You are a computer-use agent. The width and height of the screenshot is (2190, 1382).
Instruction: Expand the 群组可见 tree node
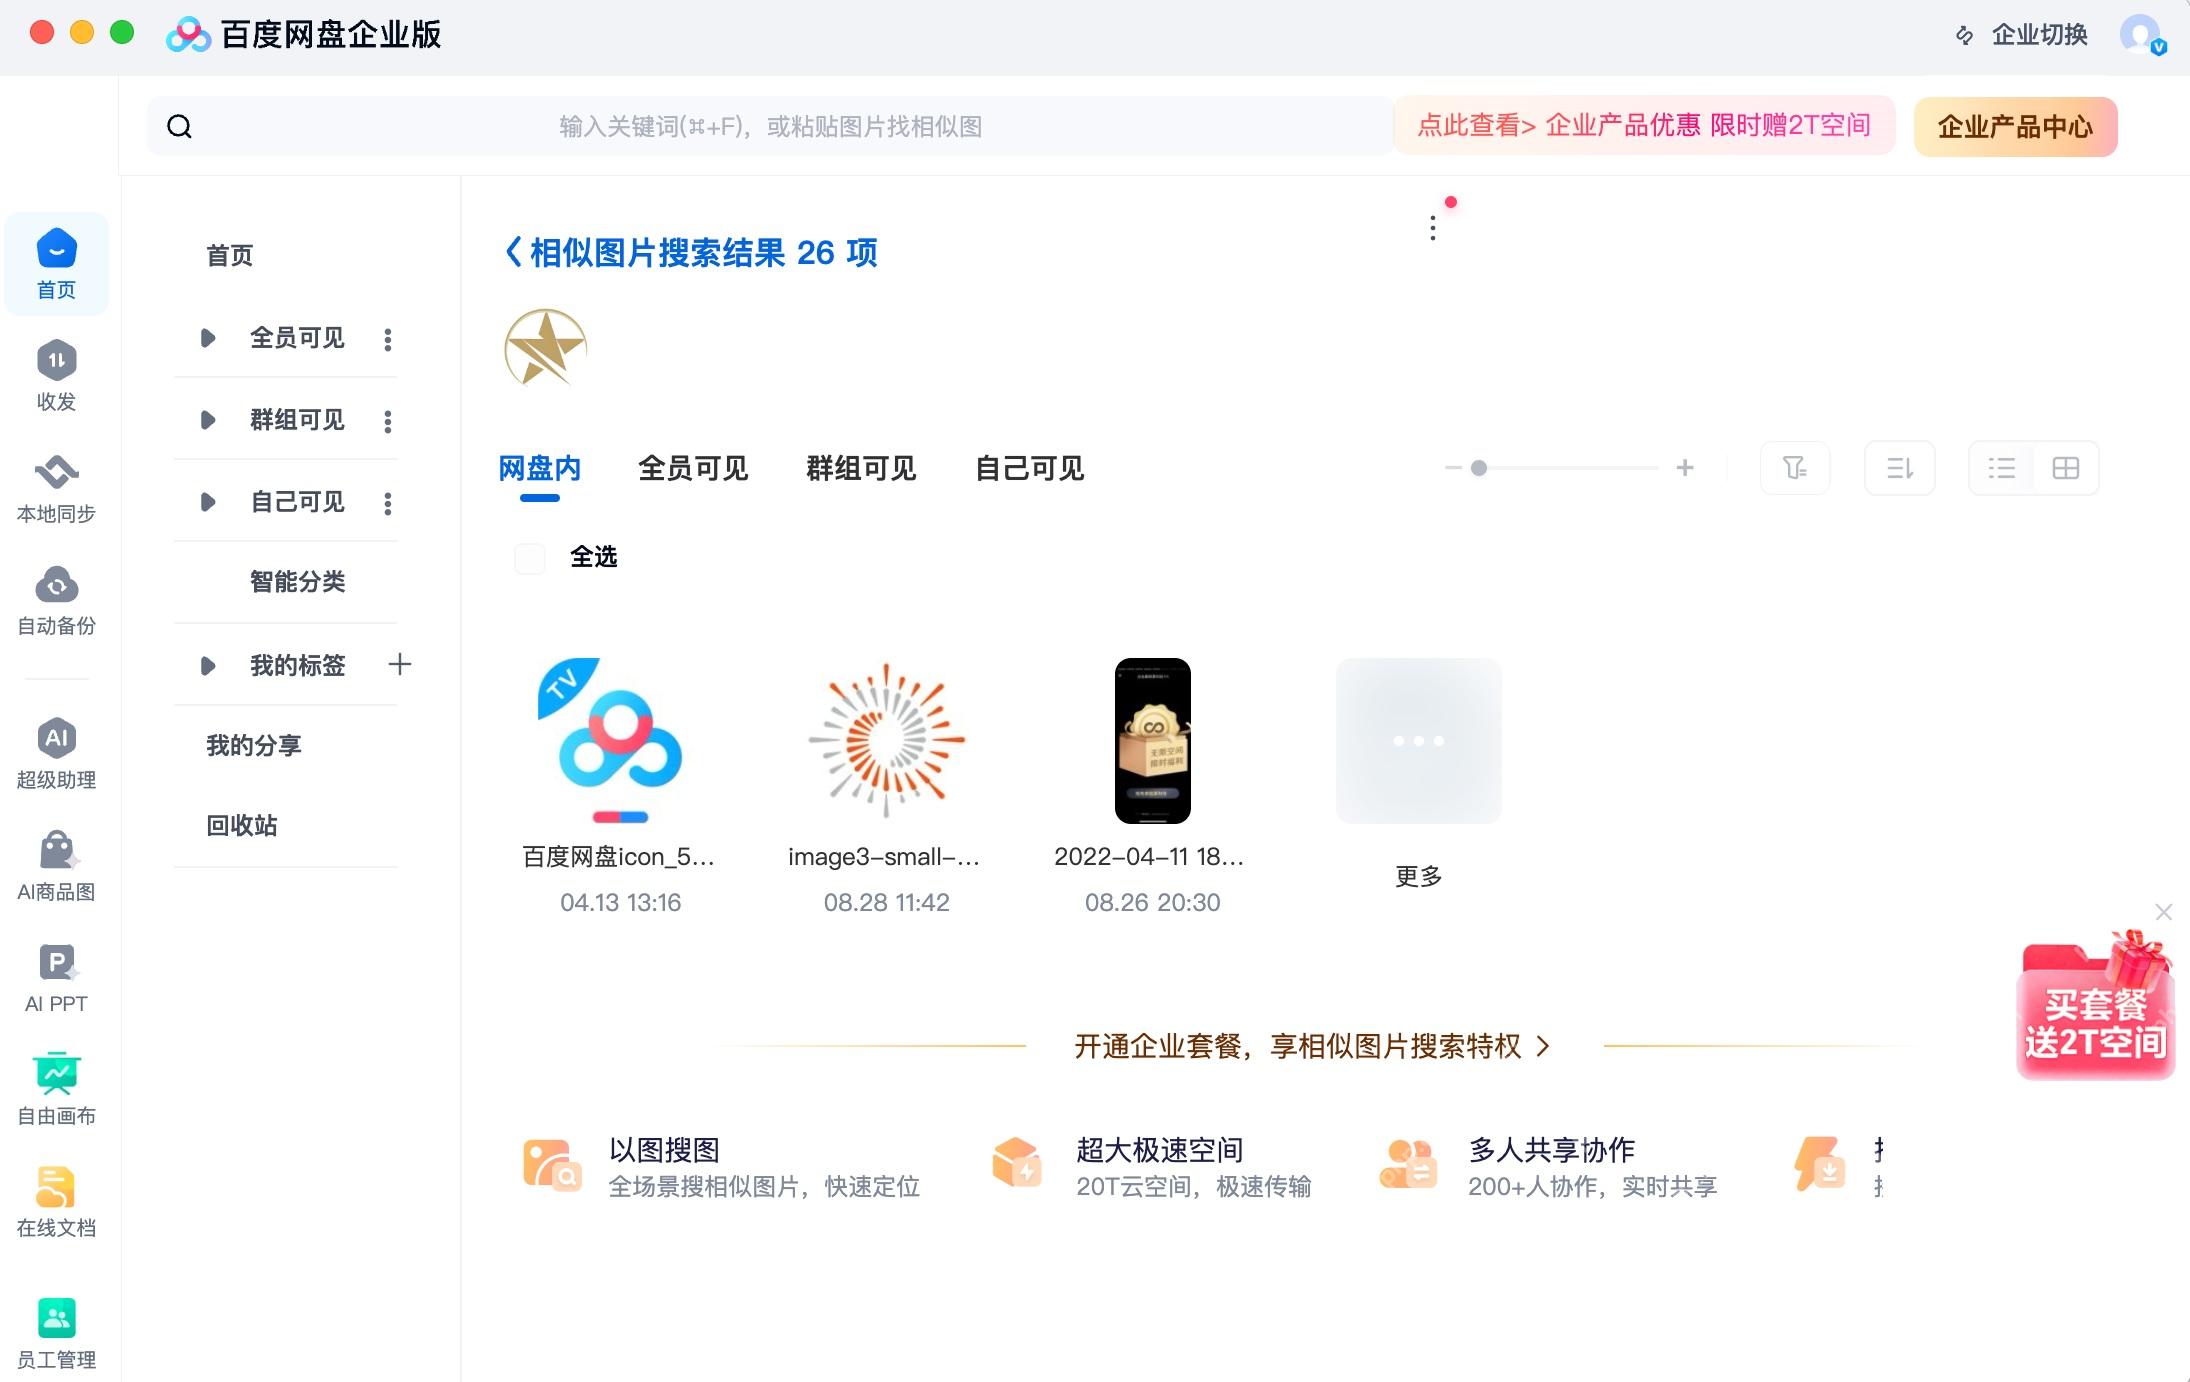point(208,420)
